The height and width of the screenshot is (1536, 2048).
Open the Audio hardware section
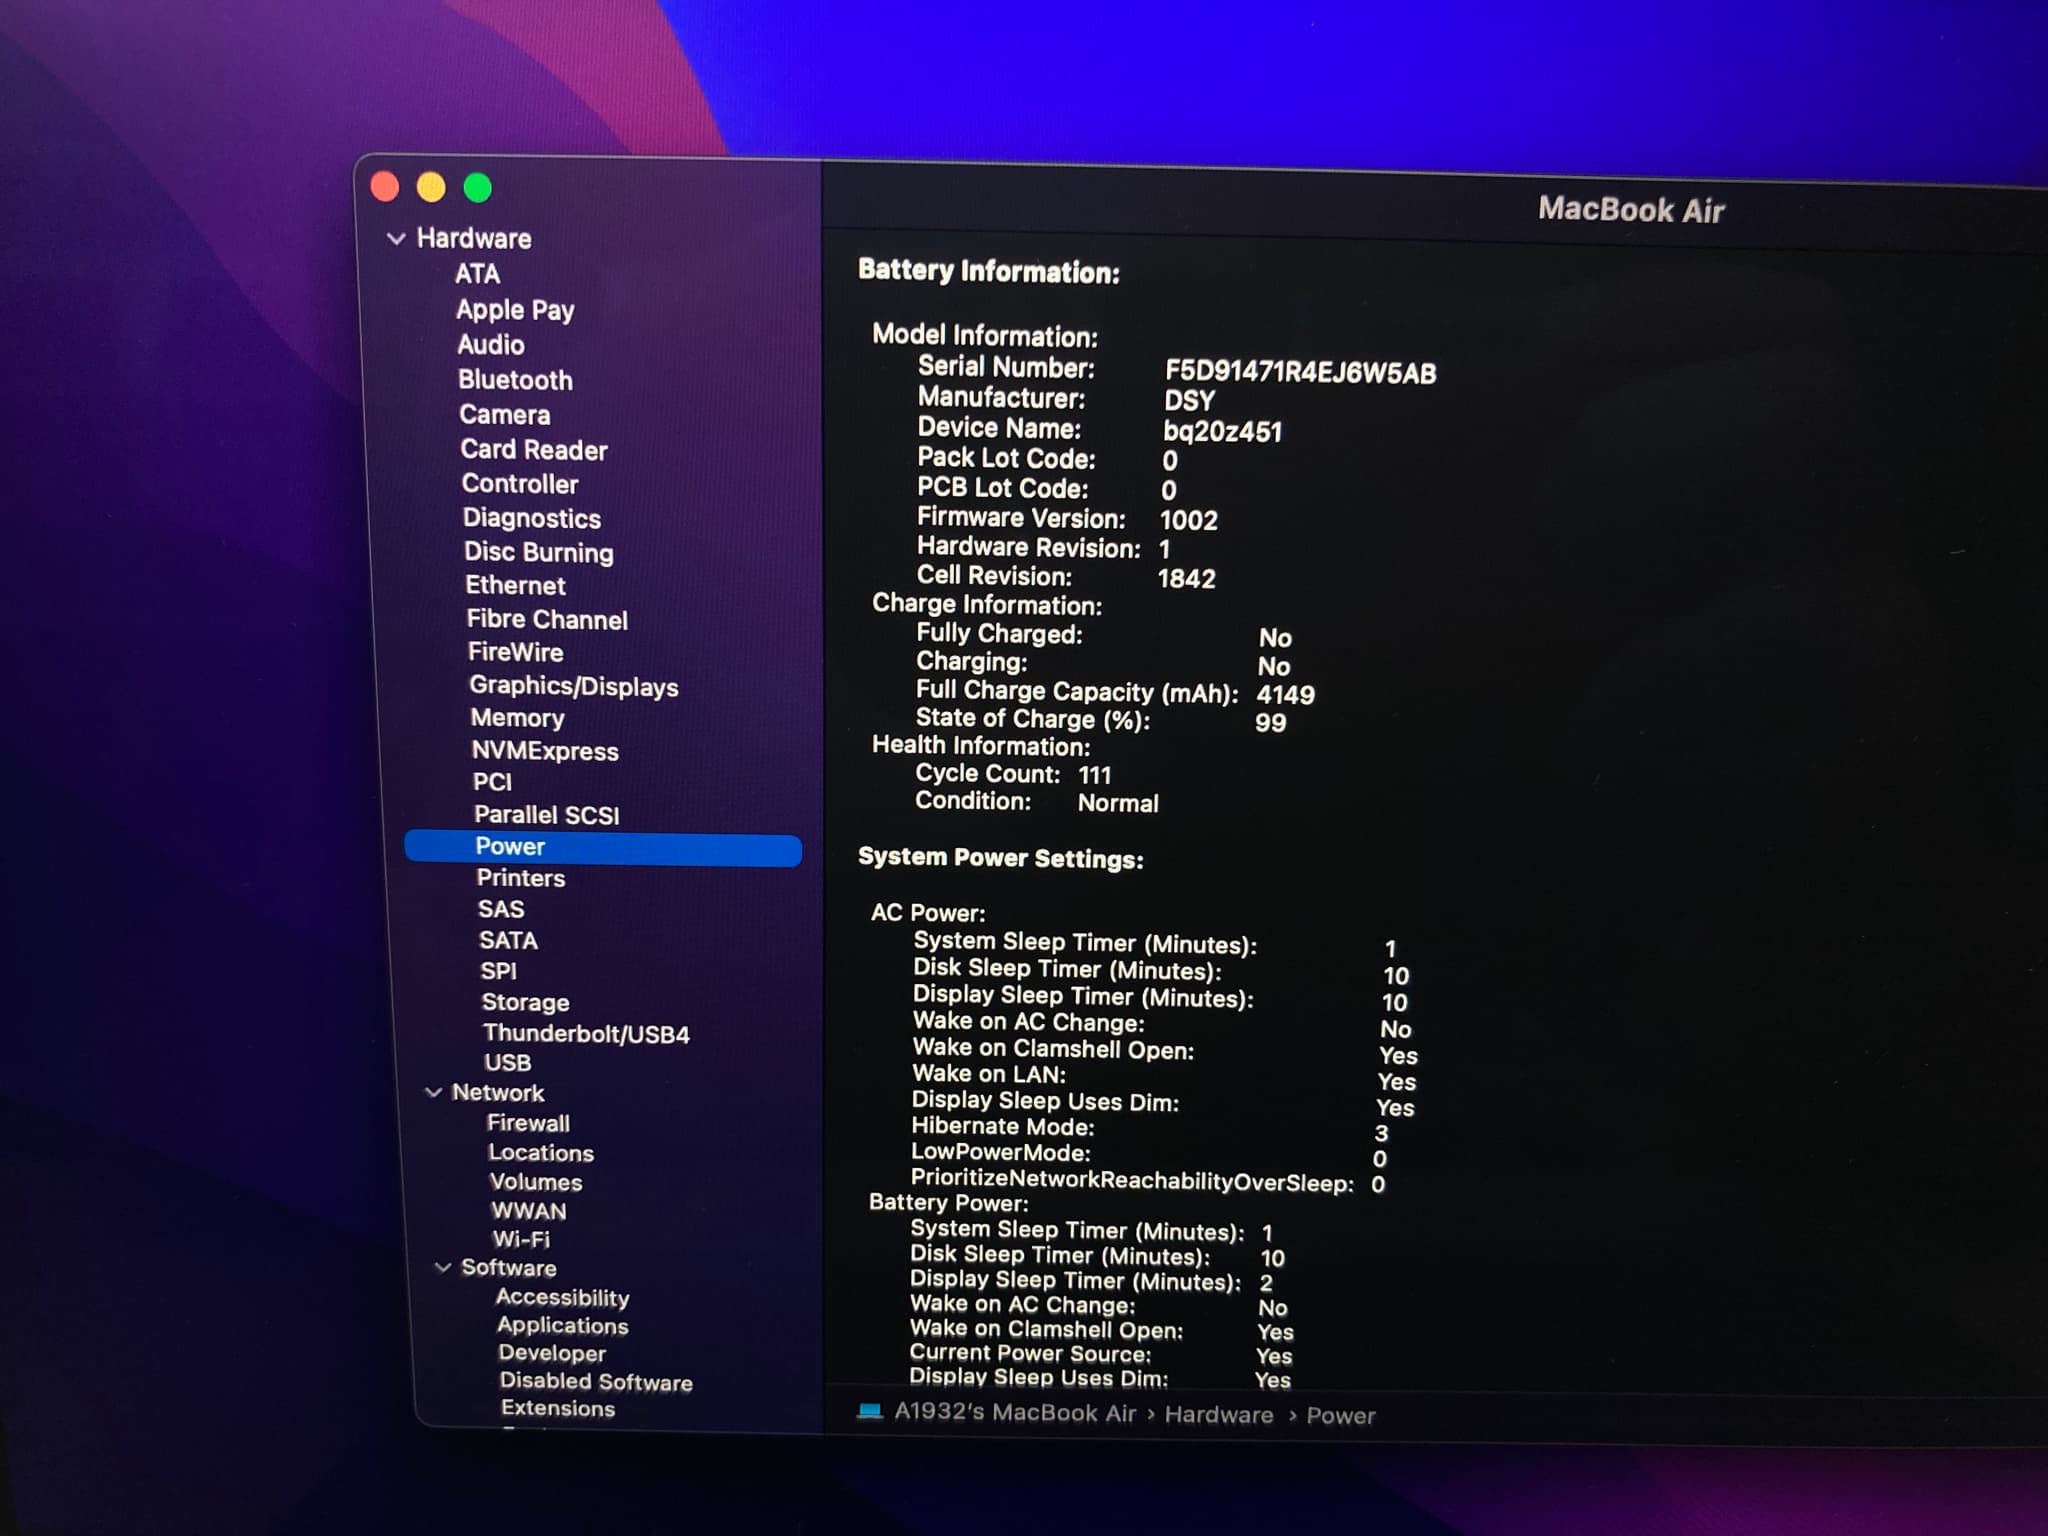click(490, 345)
